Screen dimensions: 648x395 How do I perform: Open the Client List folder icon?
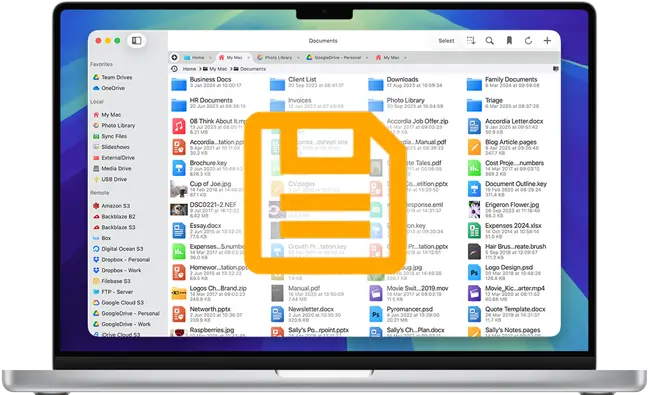point(277,84)
